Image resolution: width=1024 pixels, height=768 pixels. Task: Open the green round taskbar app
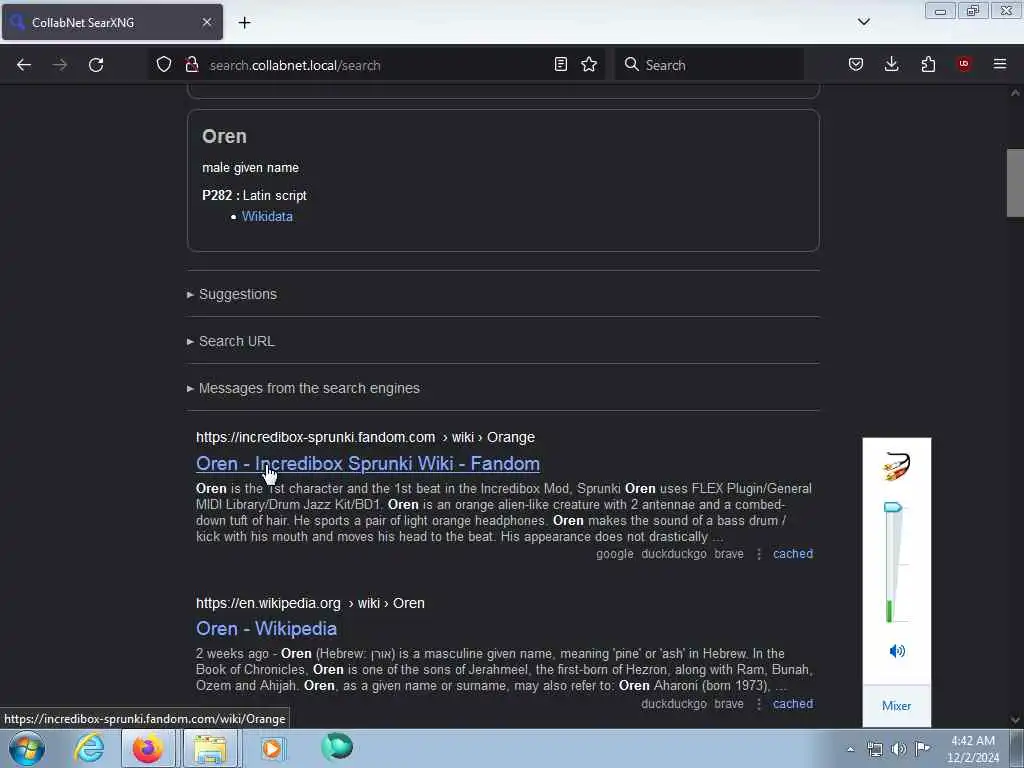(337, 746)
